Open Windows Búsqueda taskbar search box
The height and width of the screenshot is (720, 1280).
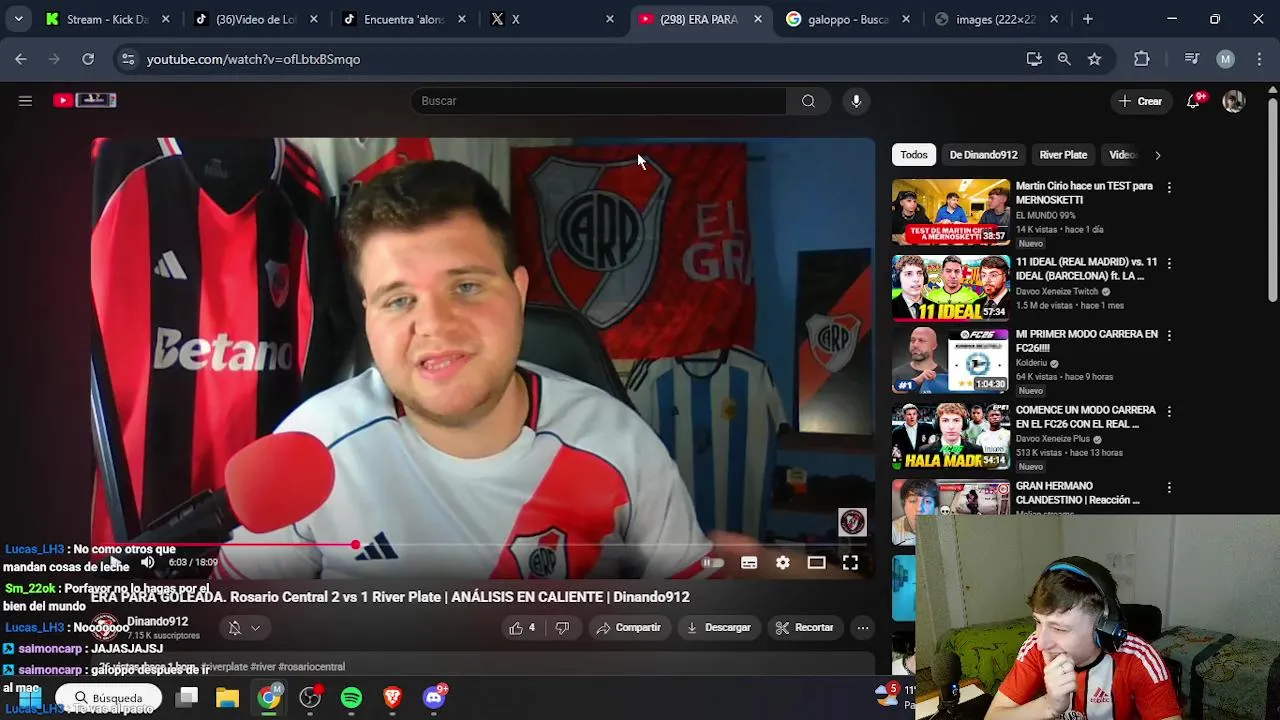[x=107, y=698]
